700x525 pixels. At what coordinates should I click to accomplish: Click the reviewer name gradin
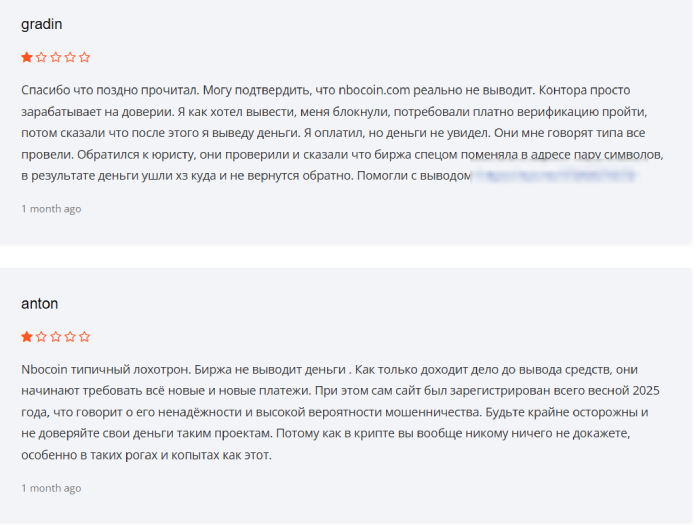(42, 25)
